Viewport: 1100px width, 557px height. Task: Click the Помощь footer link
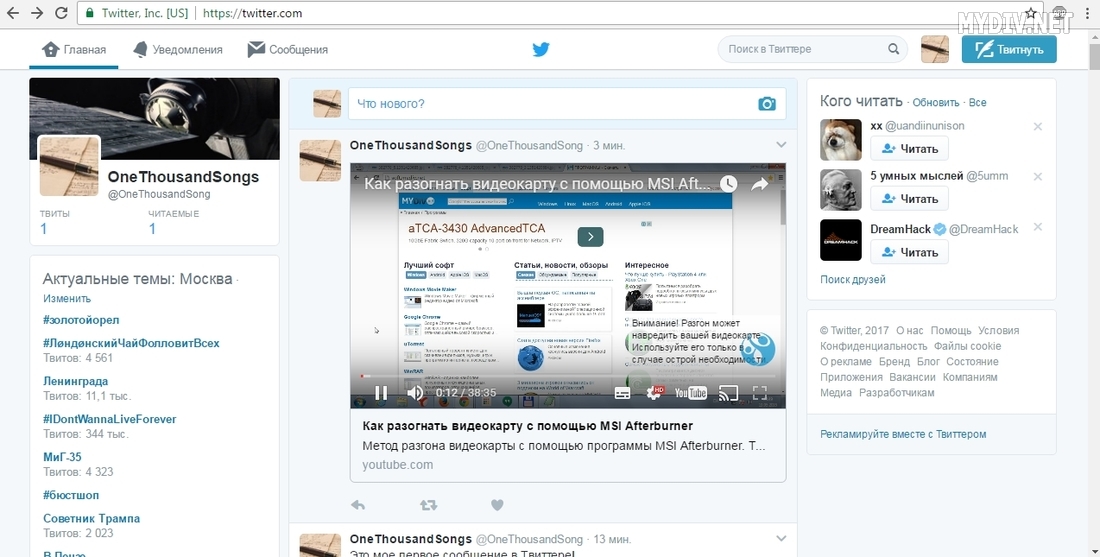(951, 330)
